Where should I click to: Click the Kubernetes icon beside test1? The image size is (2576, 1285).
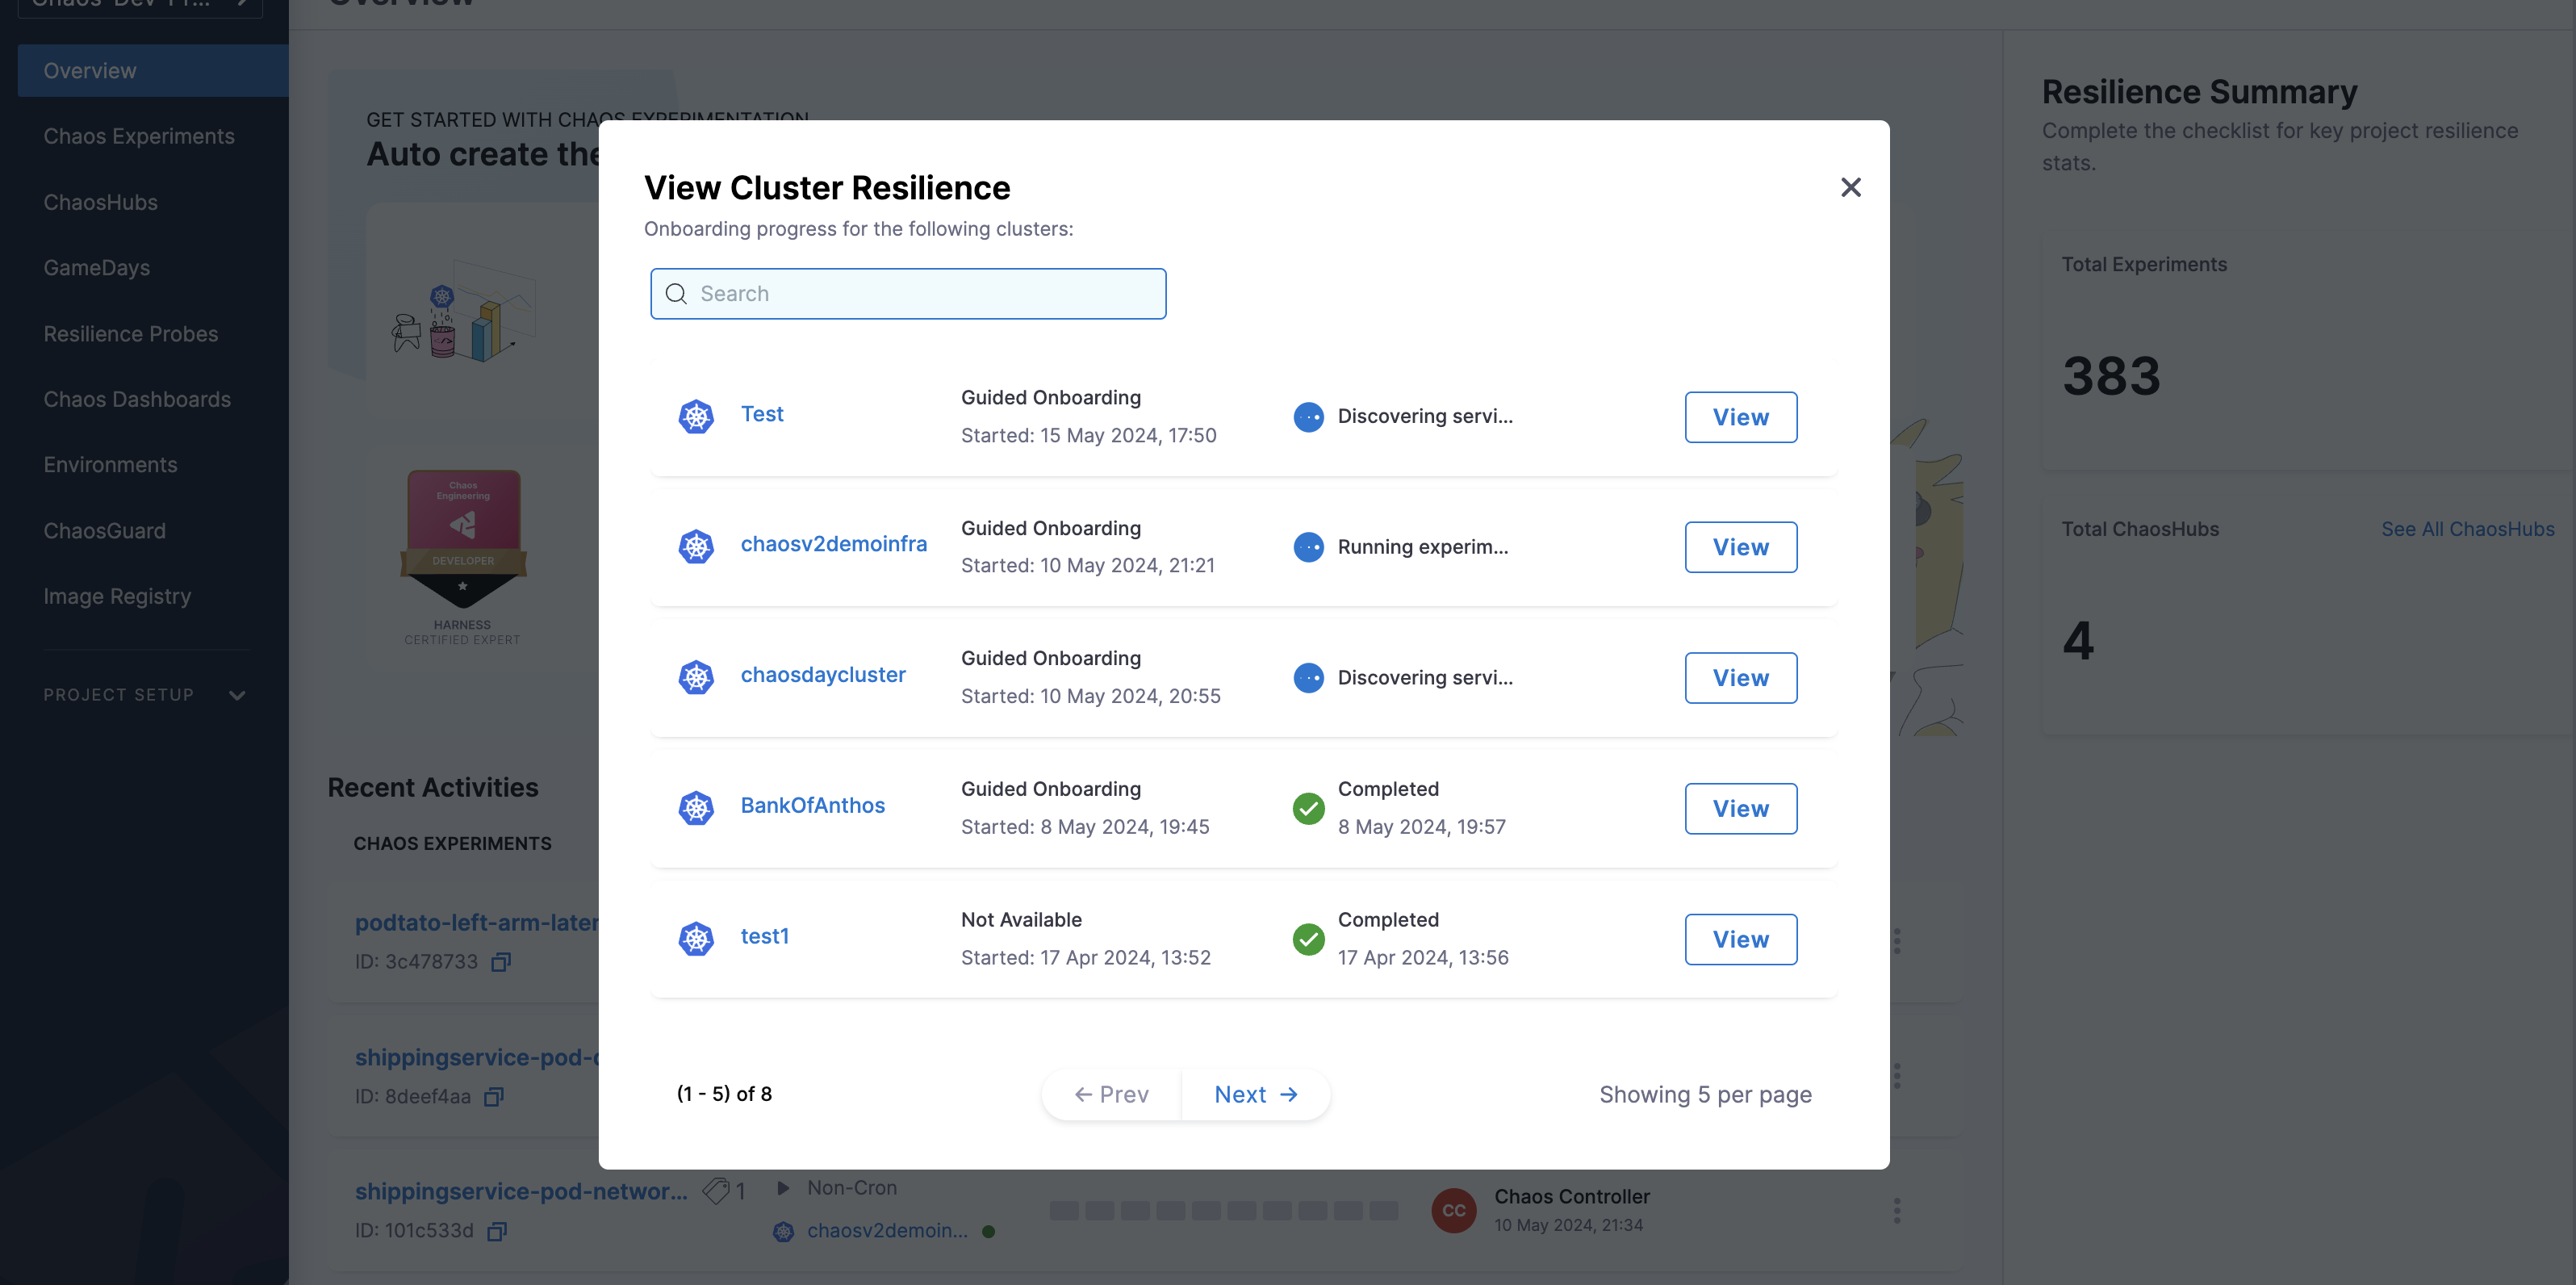(696, 938)
